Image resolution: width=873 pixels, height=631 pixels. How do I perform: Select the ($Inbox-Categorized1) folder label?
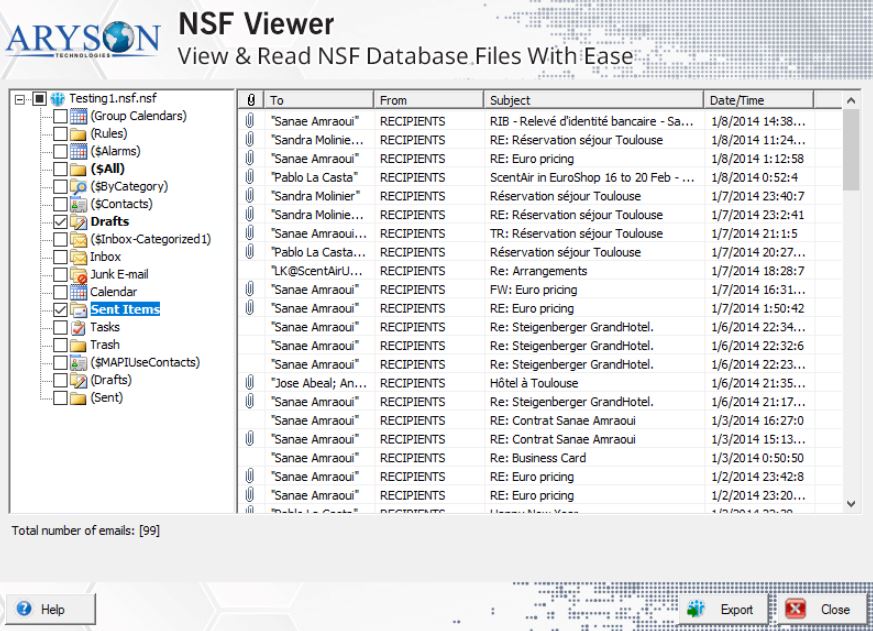[151, 239]
